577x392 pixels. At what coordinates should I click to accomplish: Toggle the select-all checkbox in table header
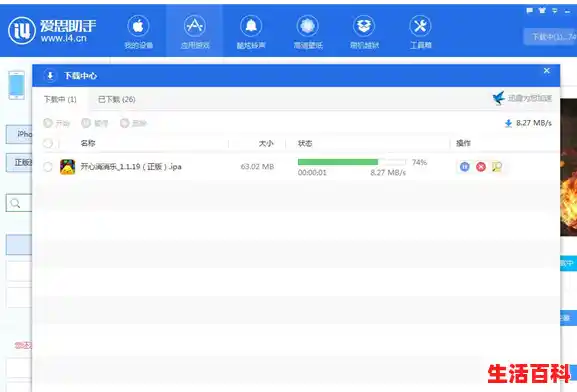tap(48, 143)
